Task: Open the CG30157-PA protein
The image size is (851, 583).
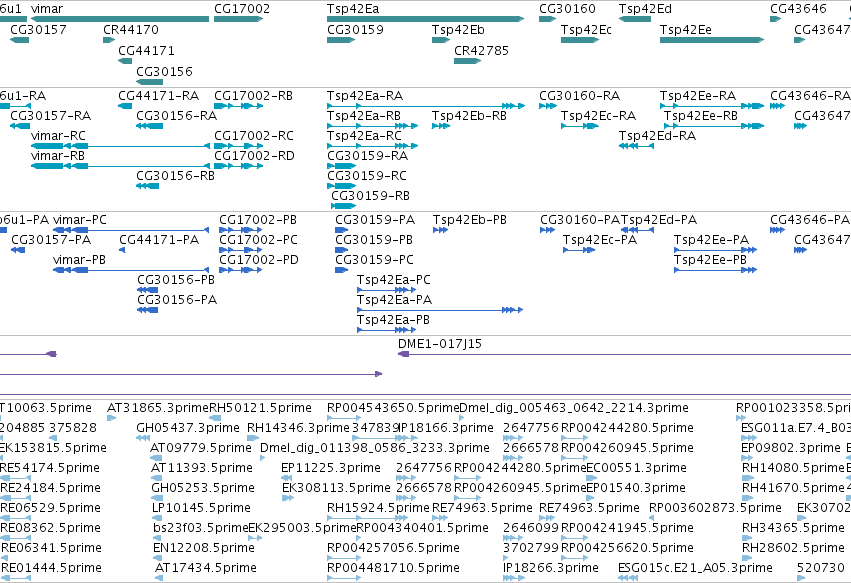Action: coord(18,250)
